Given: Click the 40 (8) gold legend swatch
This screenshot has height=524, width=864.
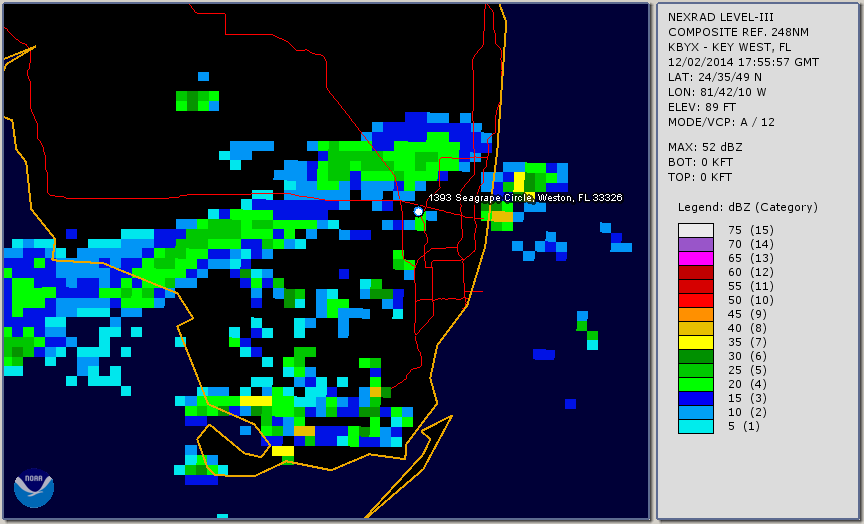Looking at the screenshot, I should 696,328.
